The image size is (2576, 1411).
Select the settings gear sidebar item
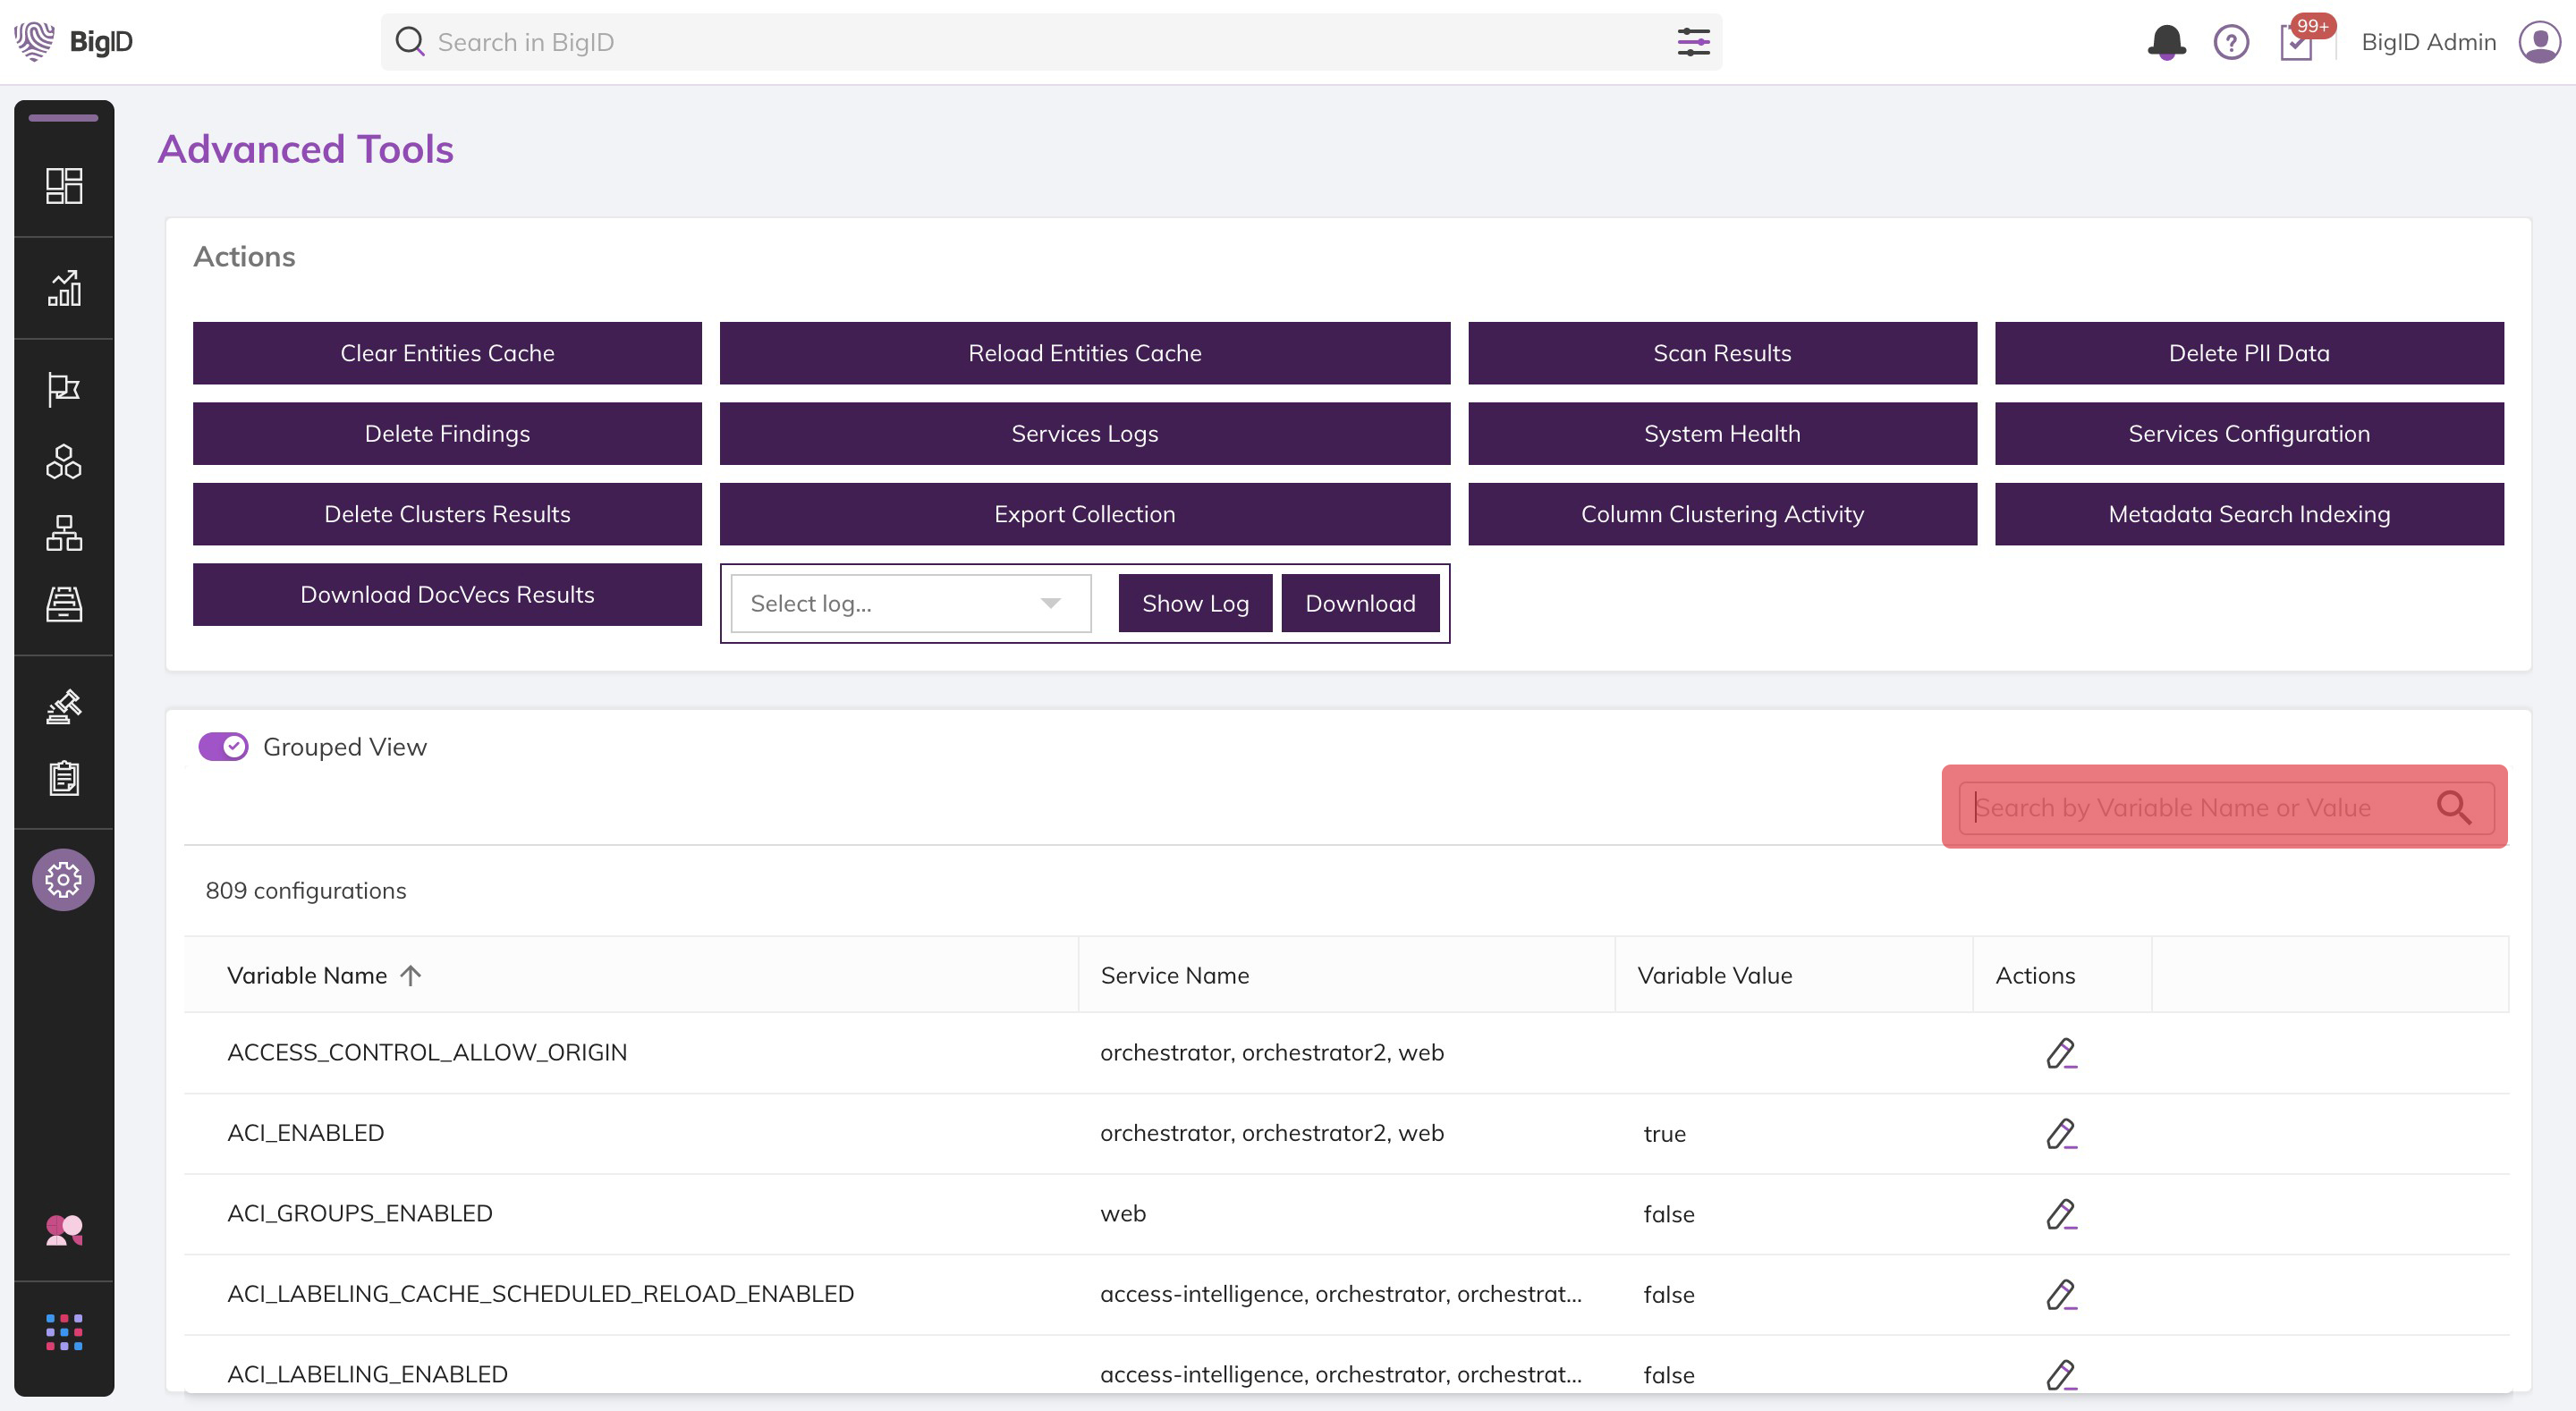point(64,880)
